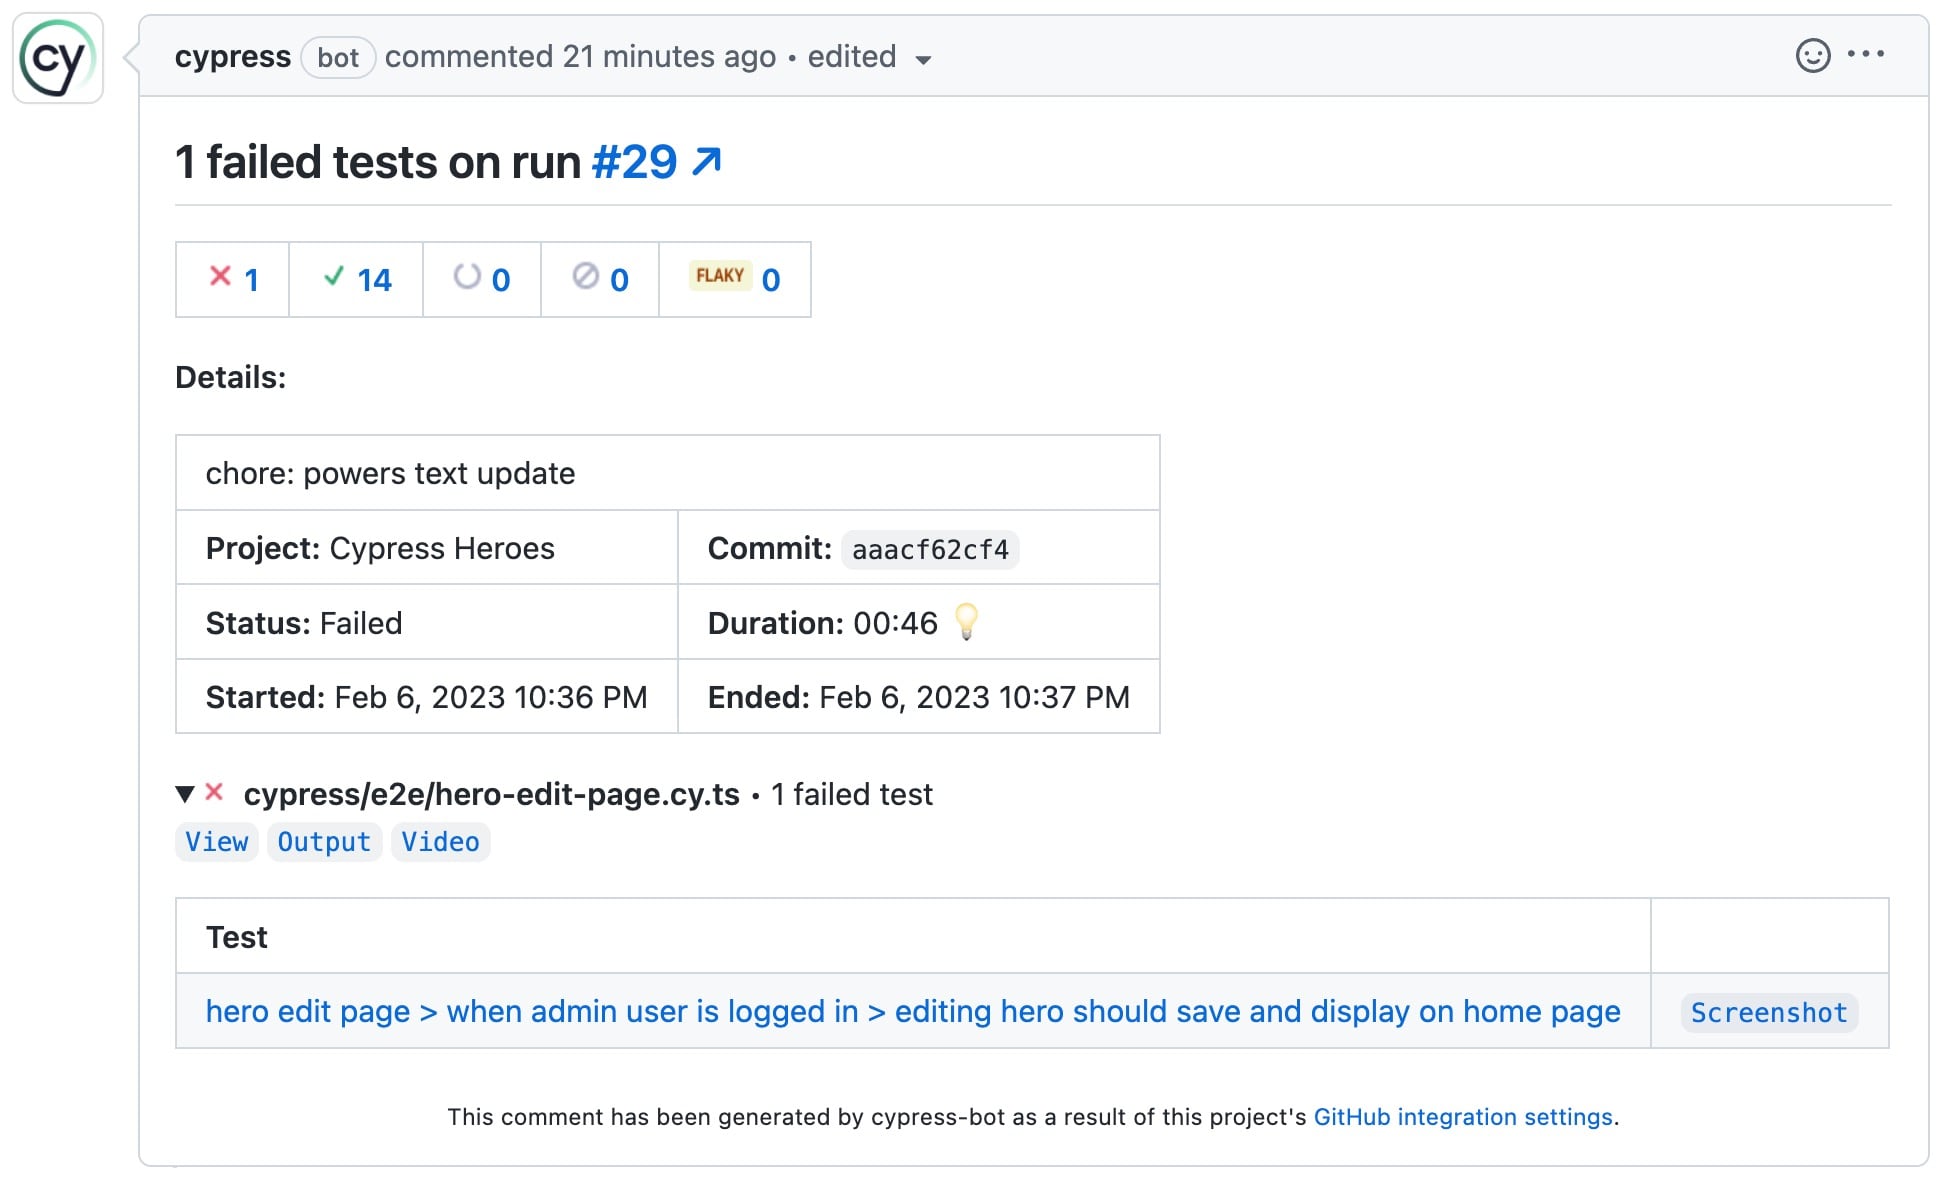
Task: Click the failed test red X icon beside filename
Action: [220, 793]
